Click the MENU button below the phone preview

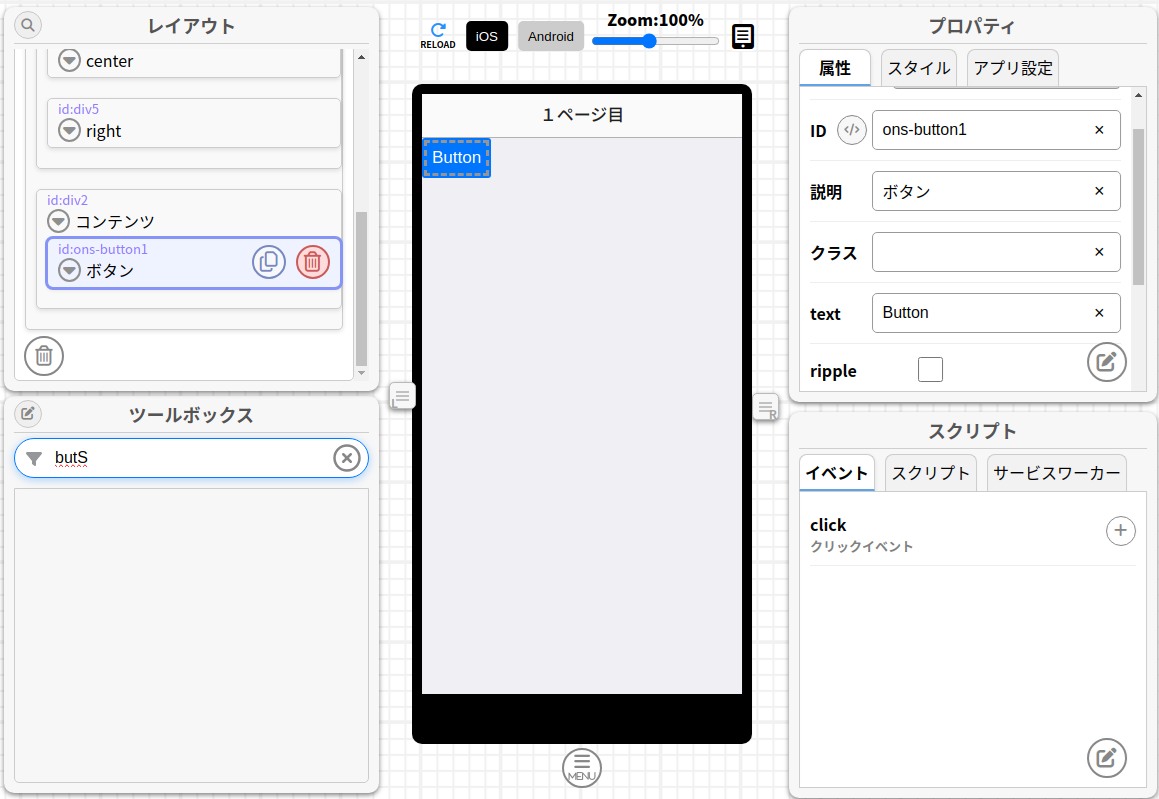click(581, 767)
